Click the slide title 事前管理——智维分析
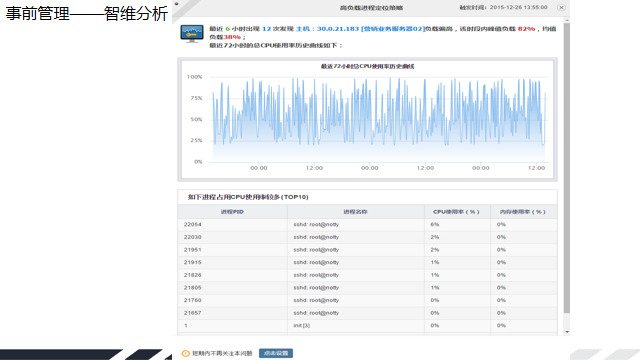 coord(87,14)
